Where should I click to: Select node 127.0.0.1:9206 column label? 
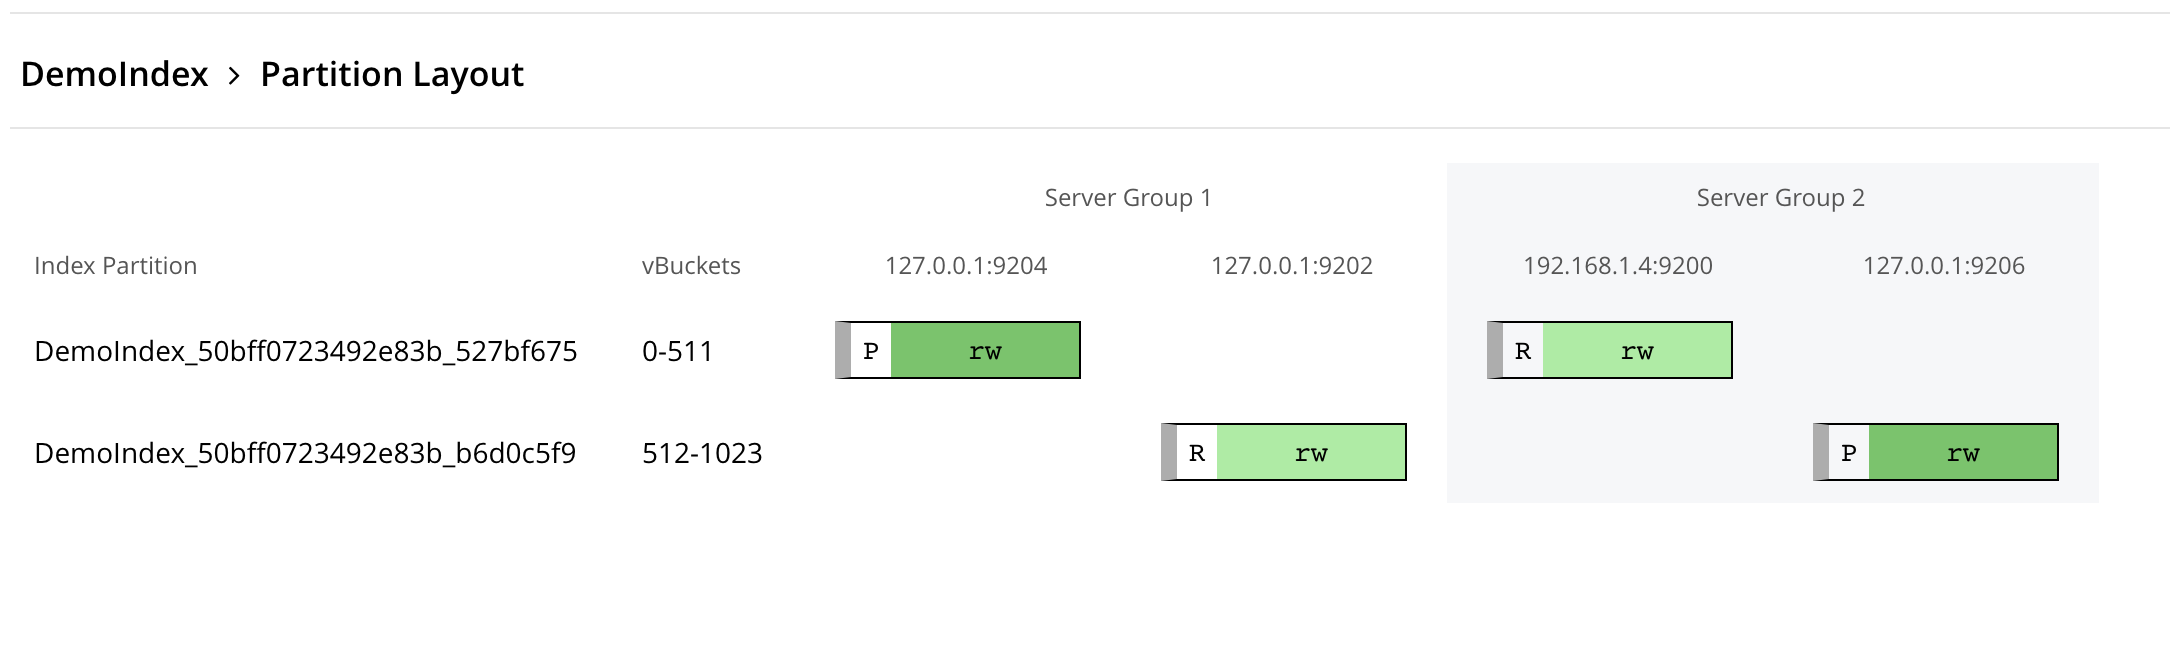[x=1943, y=266]
